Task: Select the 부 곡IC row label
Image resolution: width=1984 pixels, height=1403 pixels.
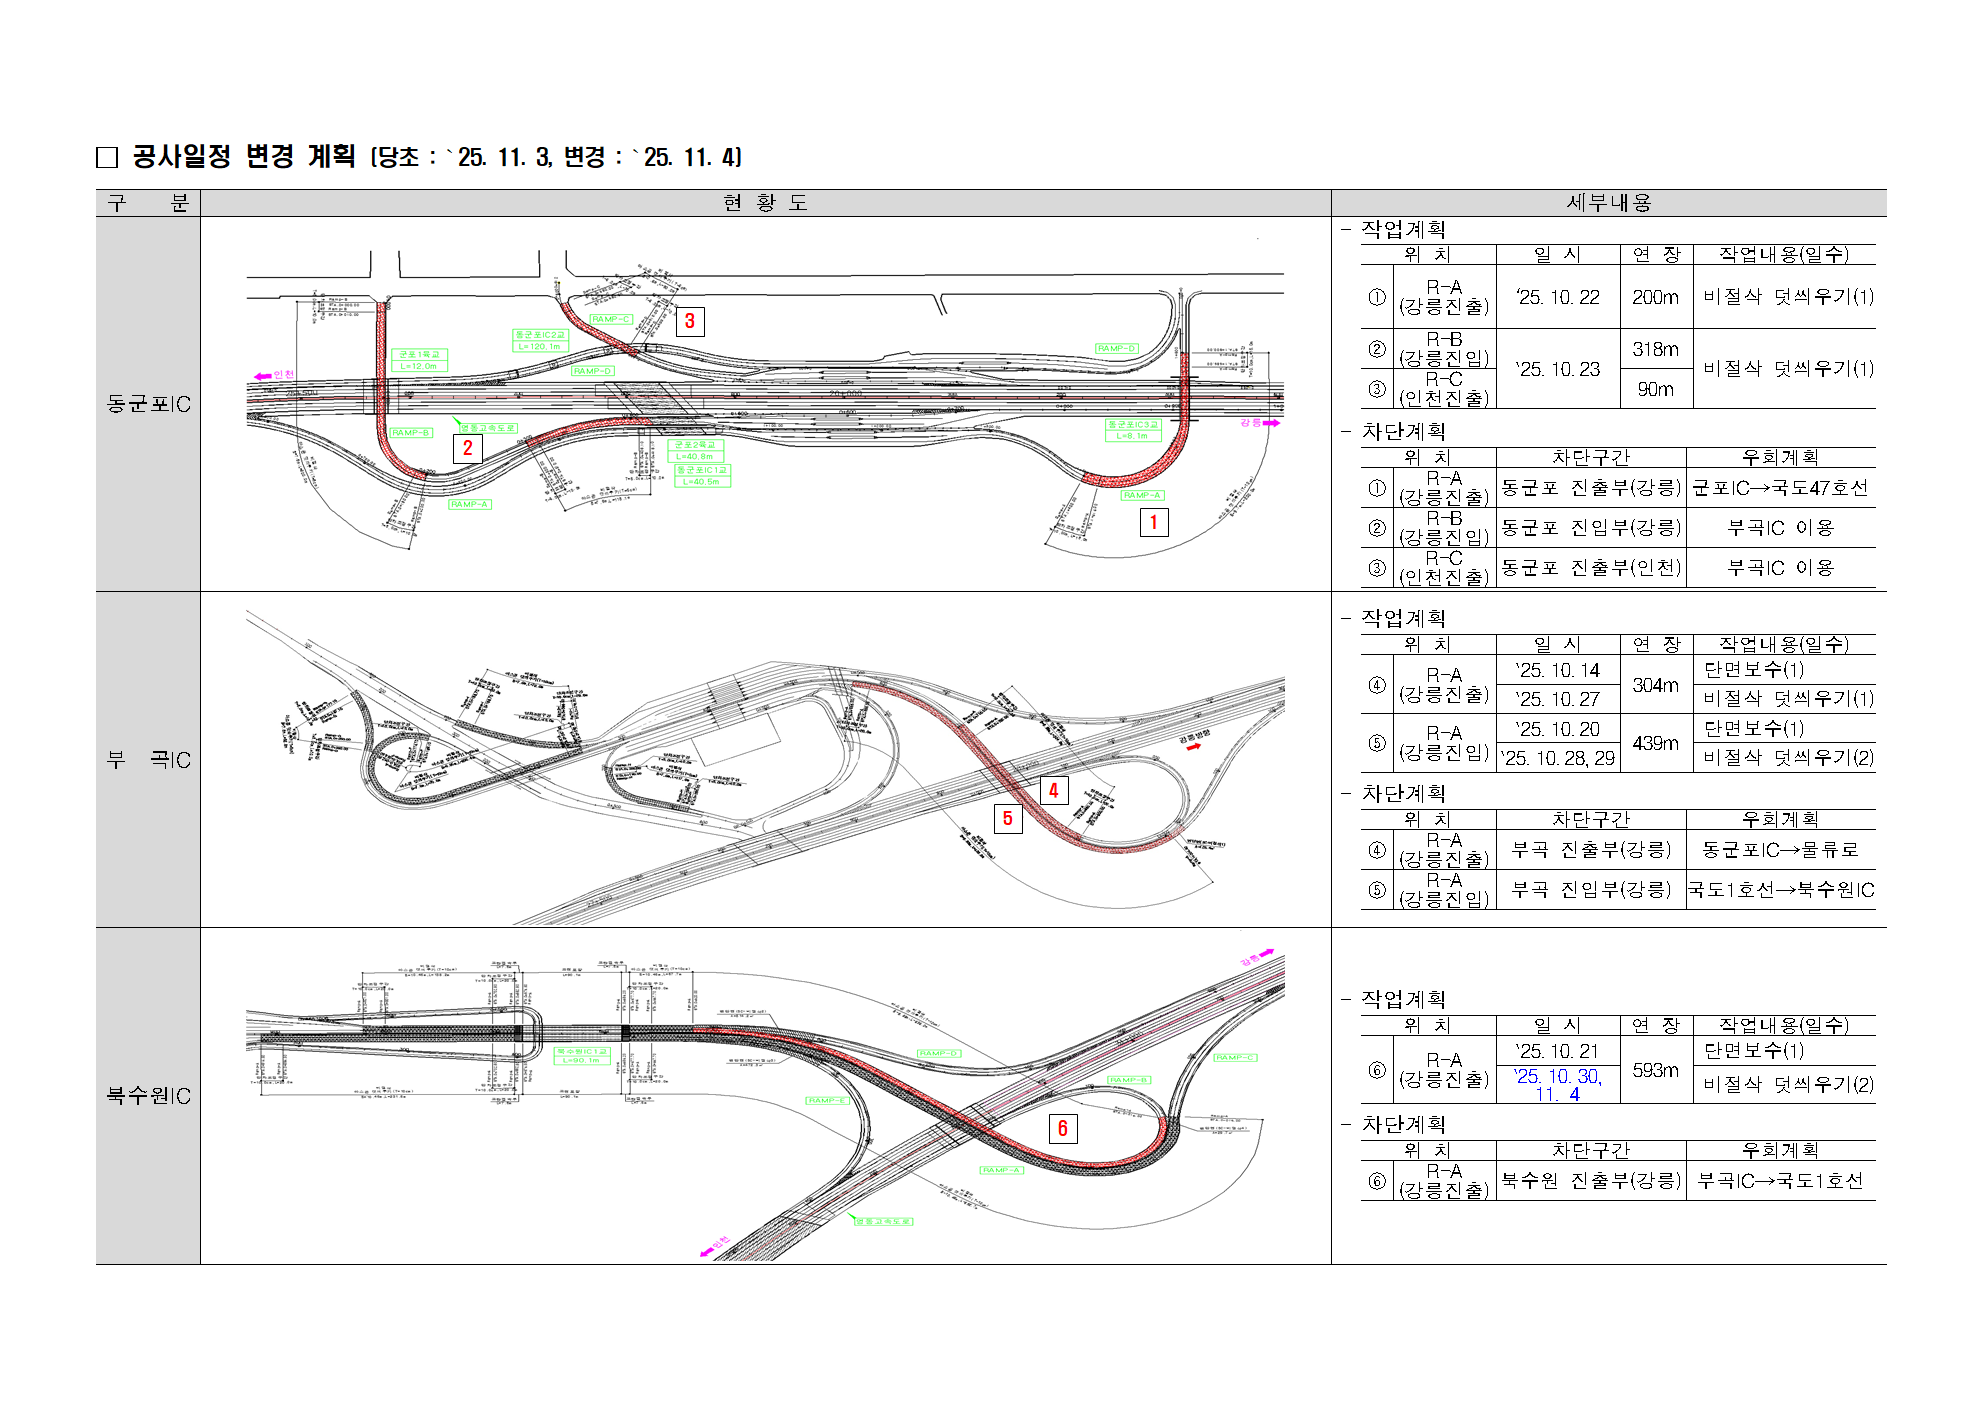Action: coord(148,760)
